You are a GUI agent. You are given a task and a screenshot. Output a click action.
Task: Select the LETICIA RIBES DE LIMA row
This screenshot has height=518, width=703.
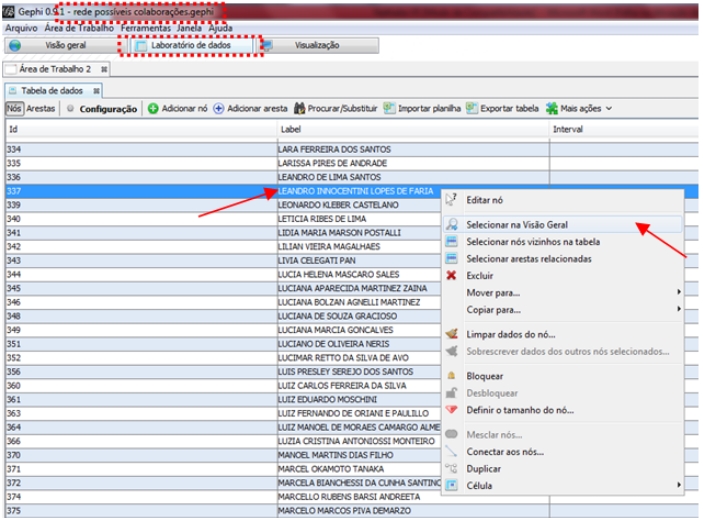click(320, 218)
